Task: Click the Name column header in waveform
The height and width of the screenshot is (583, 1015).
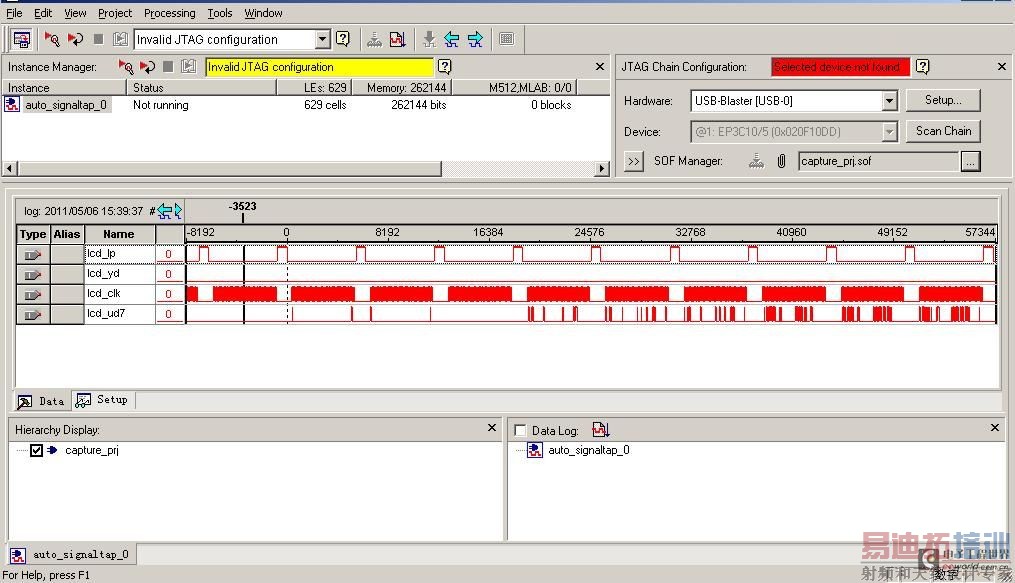Action: tap(119, 234)
